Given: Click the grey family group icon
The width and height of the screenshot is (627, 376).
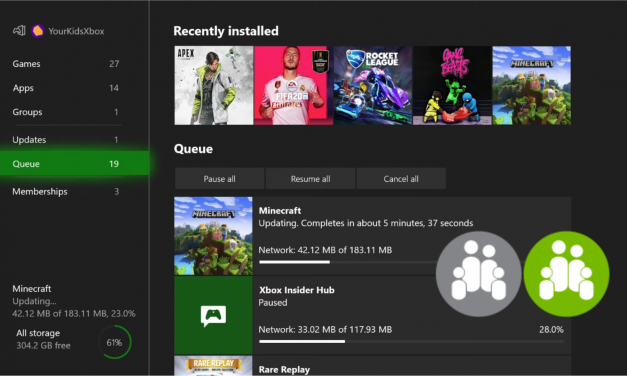Looking at the screenshot, I should [x=478, y=274].
